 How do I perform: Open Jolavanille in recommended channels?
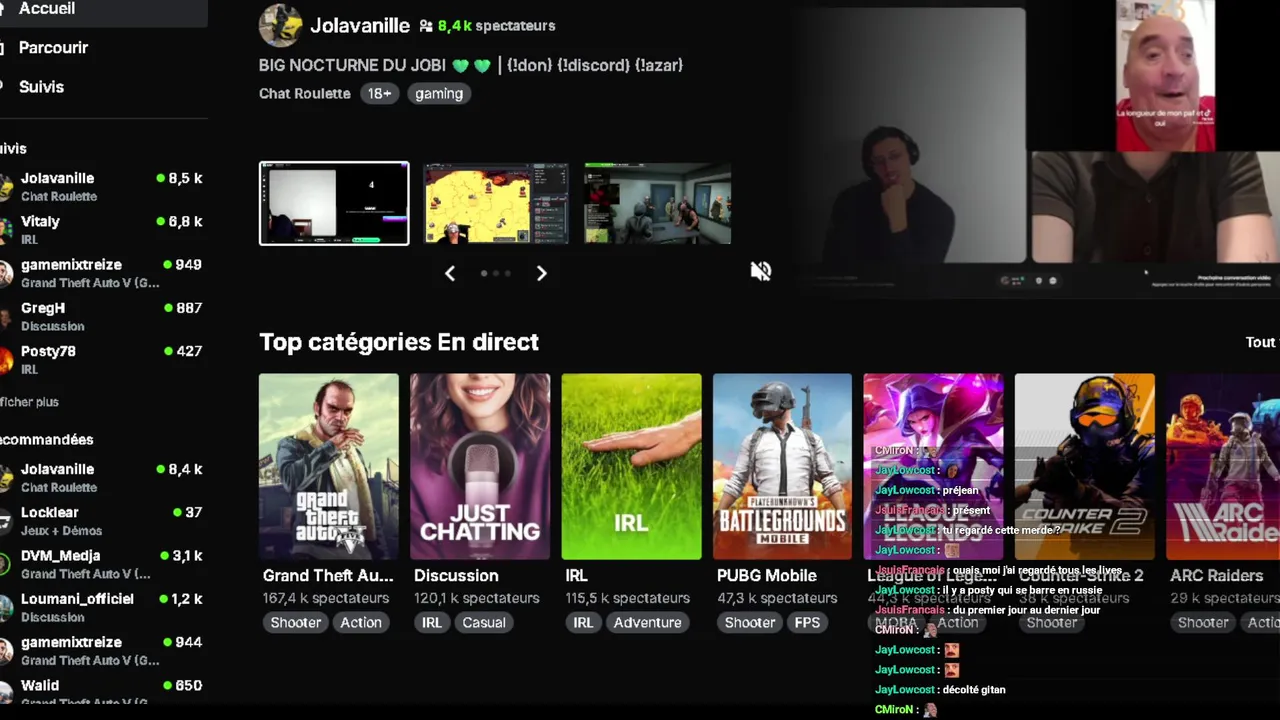(x=102, y=477)
